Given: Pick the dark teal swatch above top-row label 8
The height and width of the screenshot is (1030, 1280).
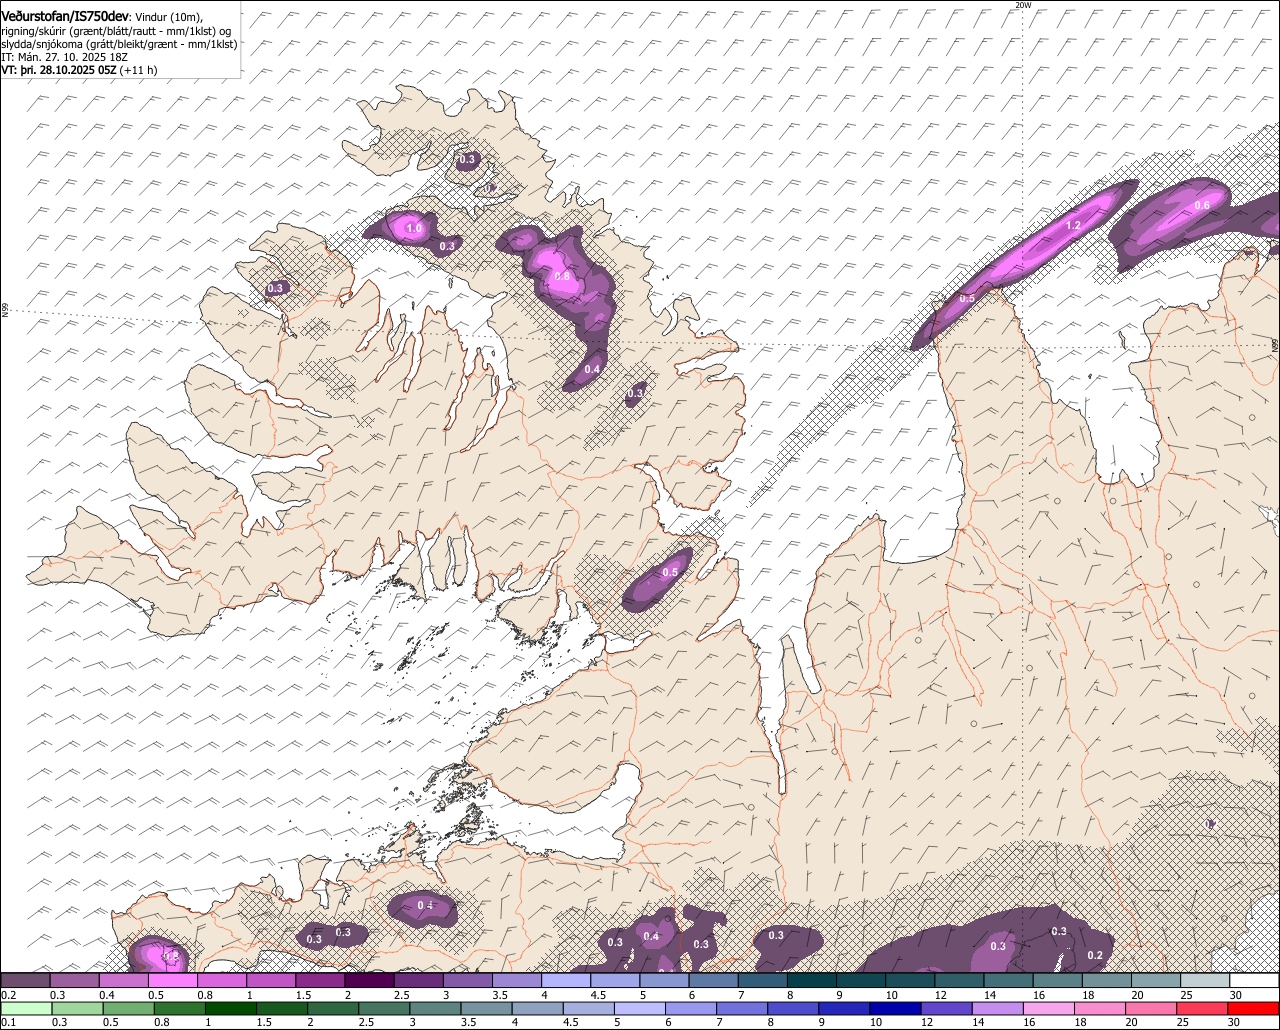Looking at the screenshot, I should pyautogui.click(x=811, y=980).
